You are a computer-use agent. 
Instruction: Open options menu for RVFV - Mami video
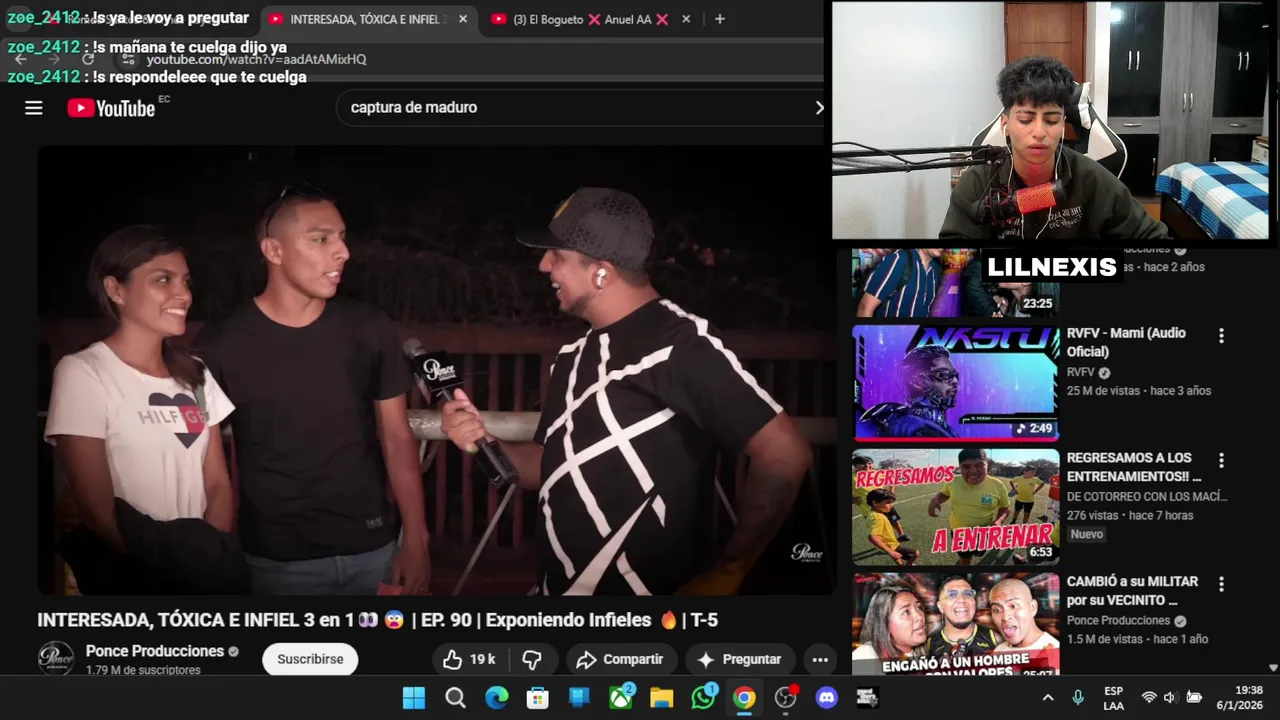(x=1221, y=336)
